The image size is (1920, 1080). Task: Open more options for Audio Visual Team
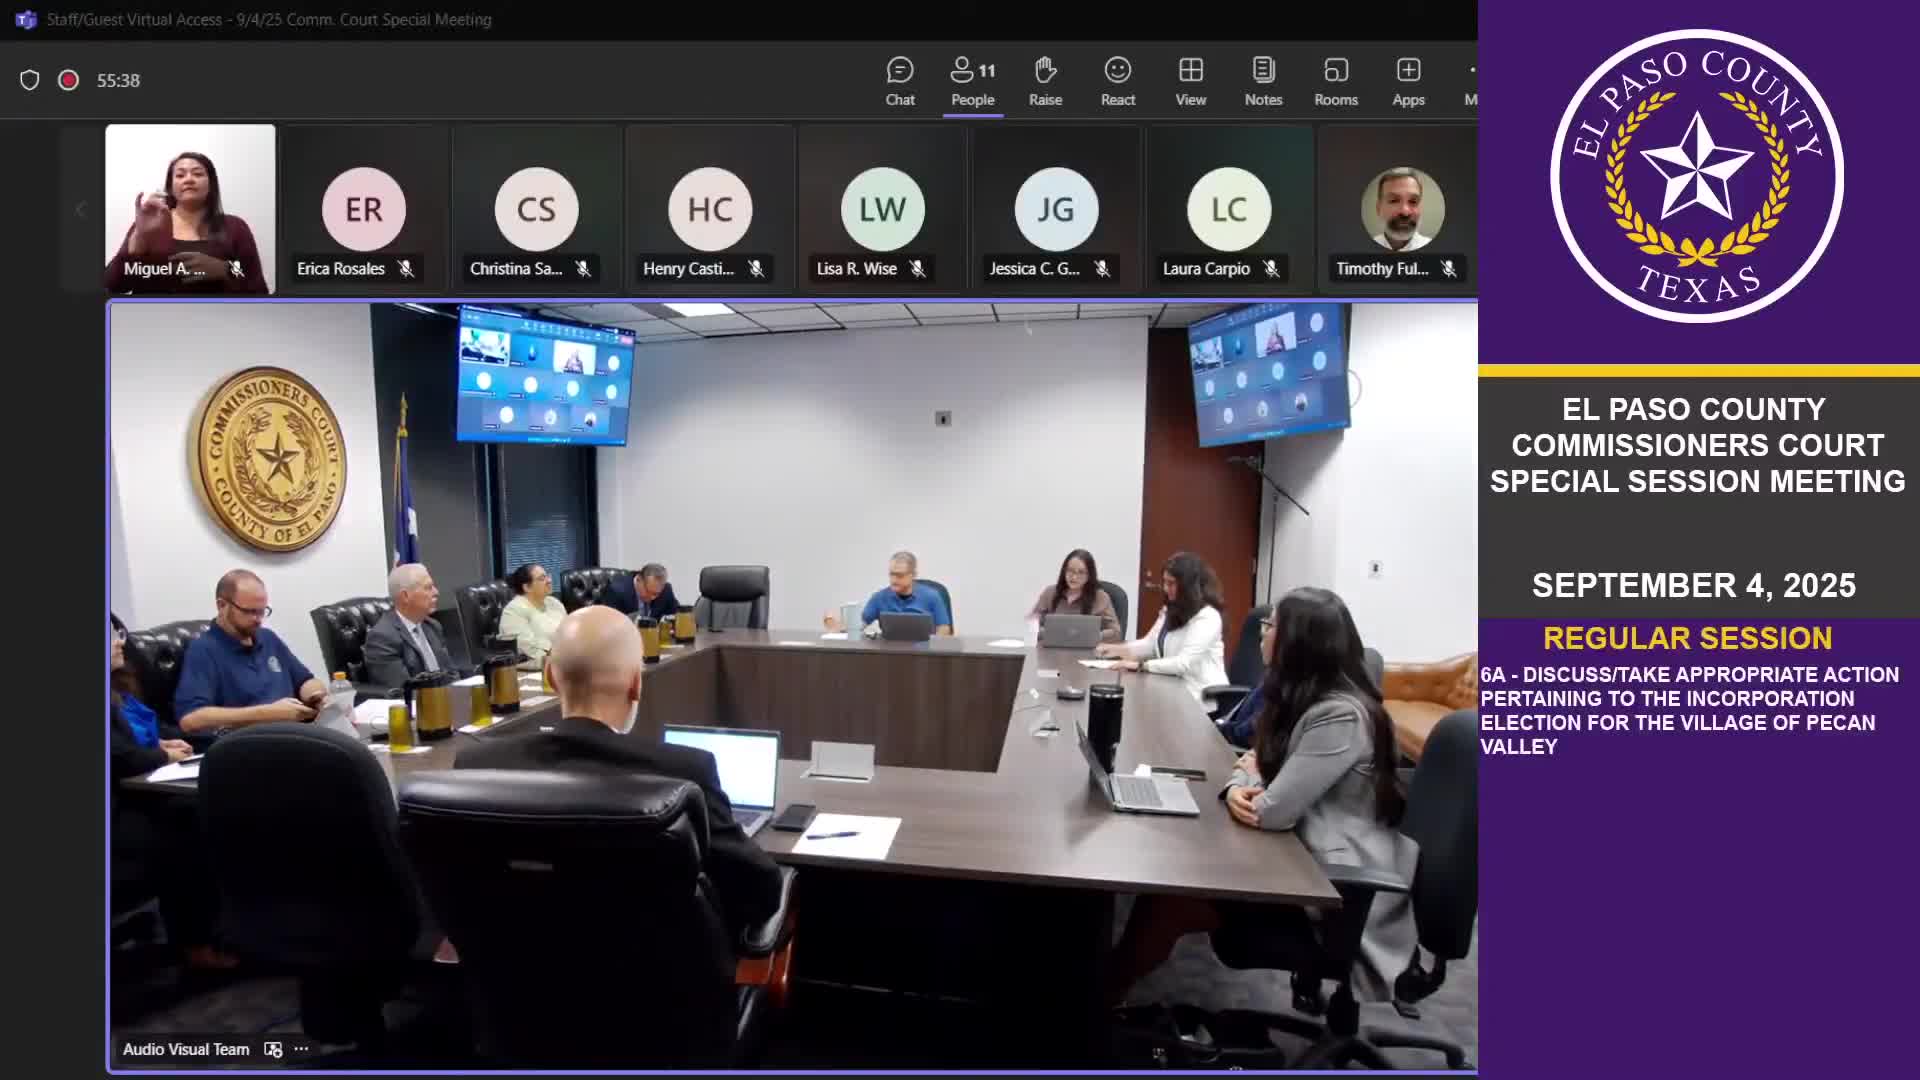[301, 1049]
